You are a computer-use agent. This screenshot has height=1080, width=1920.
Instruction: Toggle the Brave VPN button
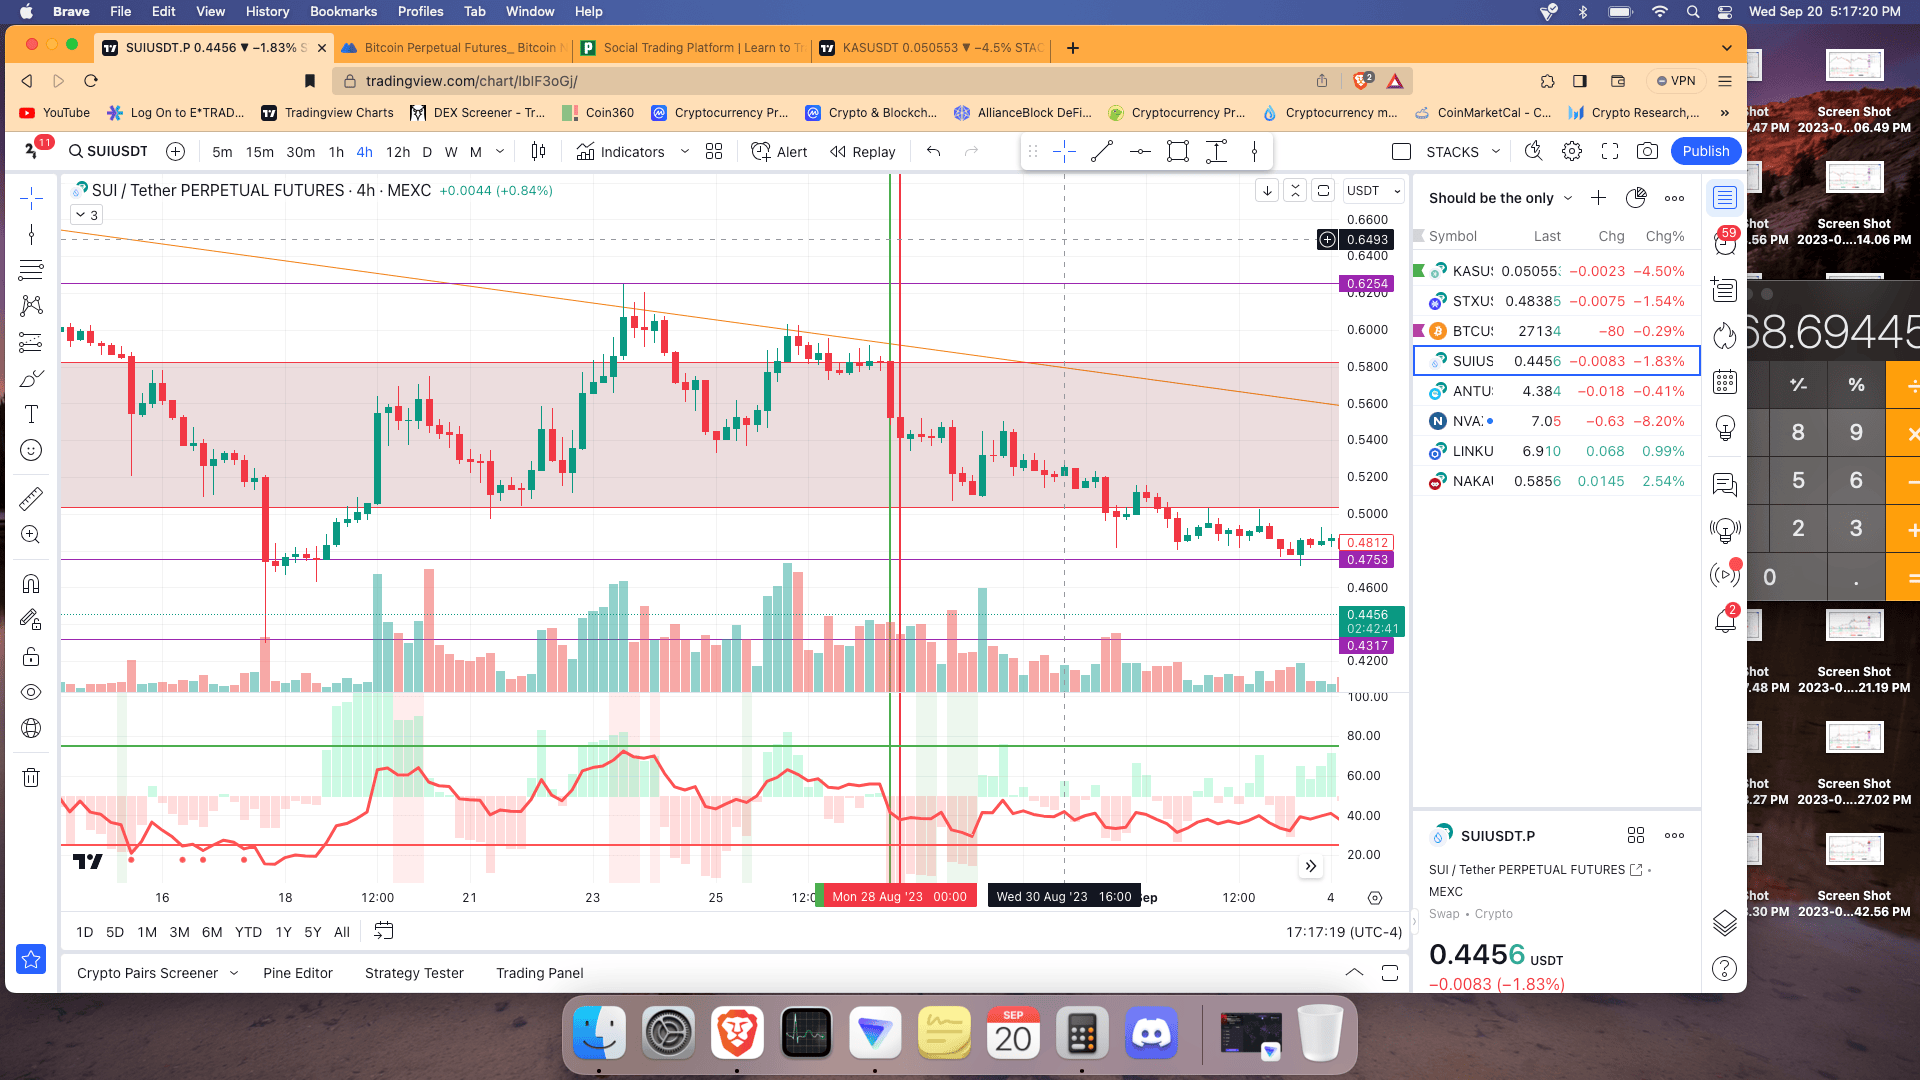pos(1675,81)
